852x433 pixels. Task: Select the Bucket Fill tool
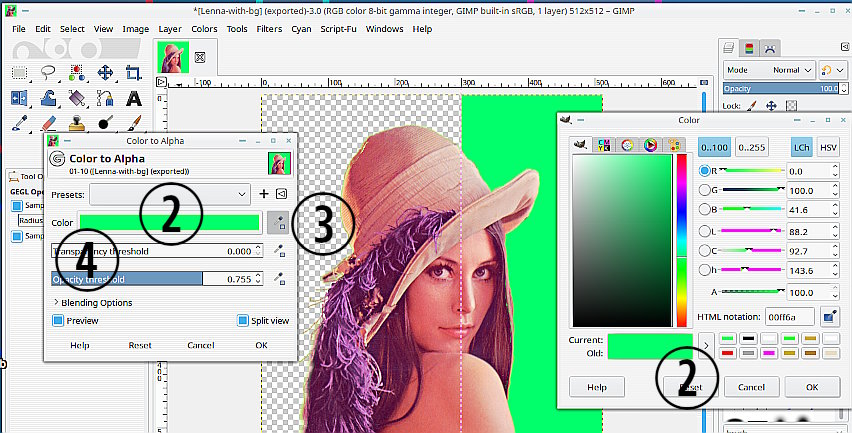[x=77, y=98]
